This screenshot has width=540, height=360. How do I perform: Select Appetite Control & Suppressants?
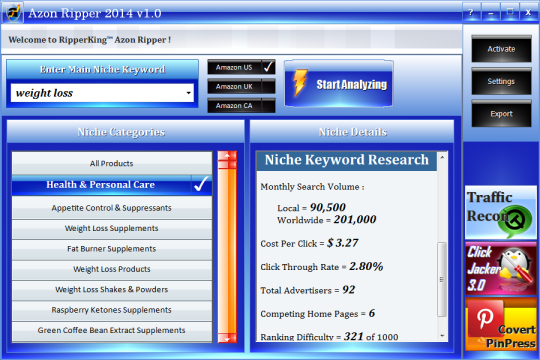pos(112,208)
